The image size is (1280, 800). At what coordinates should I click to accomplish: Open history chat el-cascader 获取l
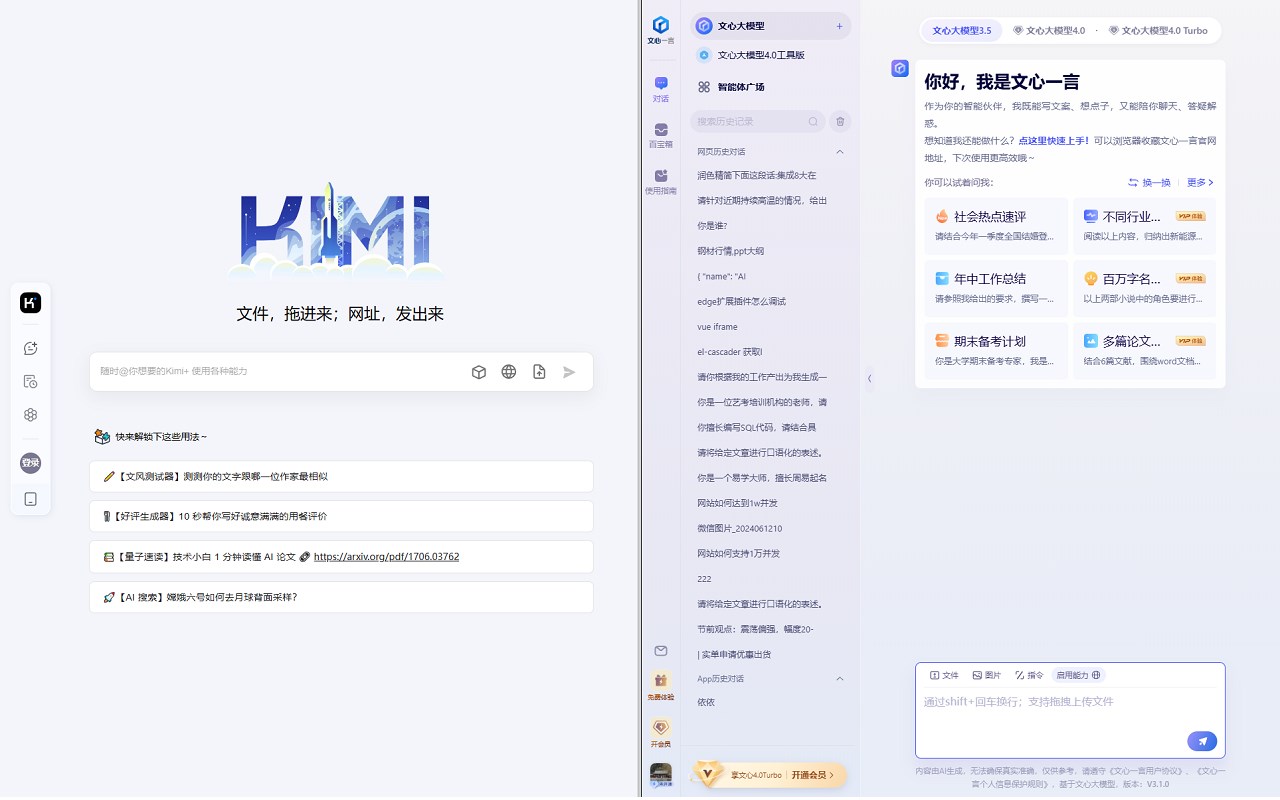click(729, 352)
